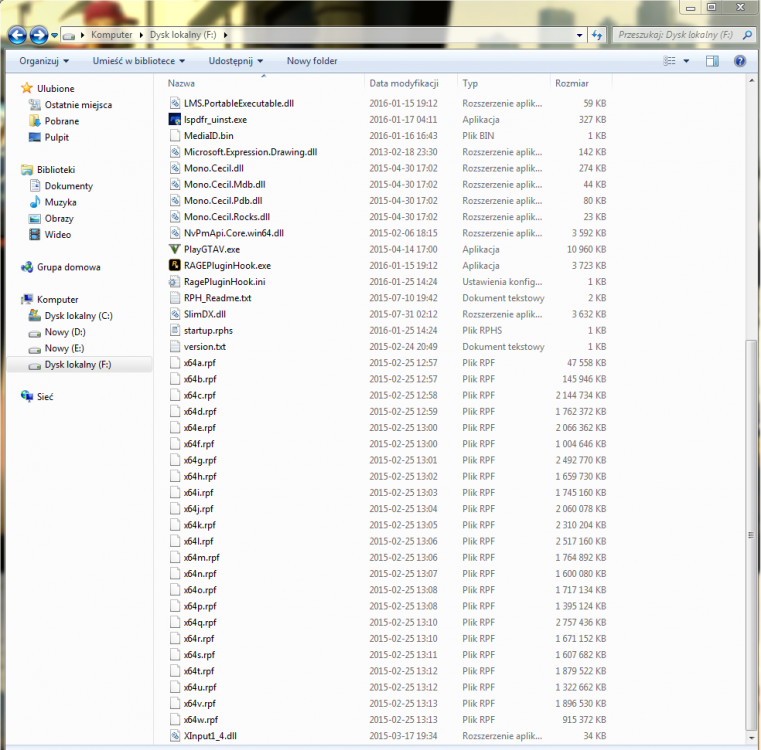Go back with the blue Back arrow

(17, 35)
